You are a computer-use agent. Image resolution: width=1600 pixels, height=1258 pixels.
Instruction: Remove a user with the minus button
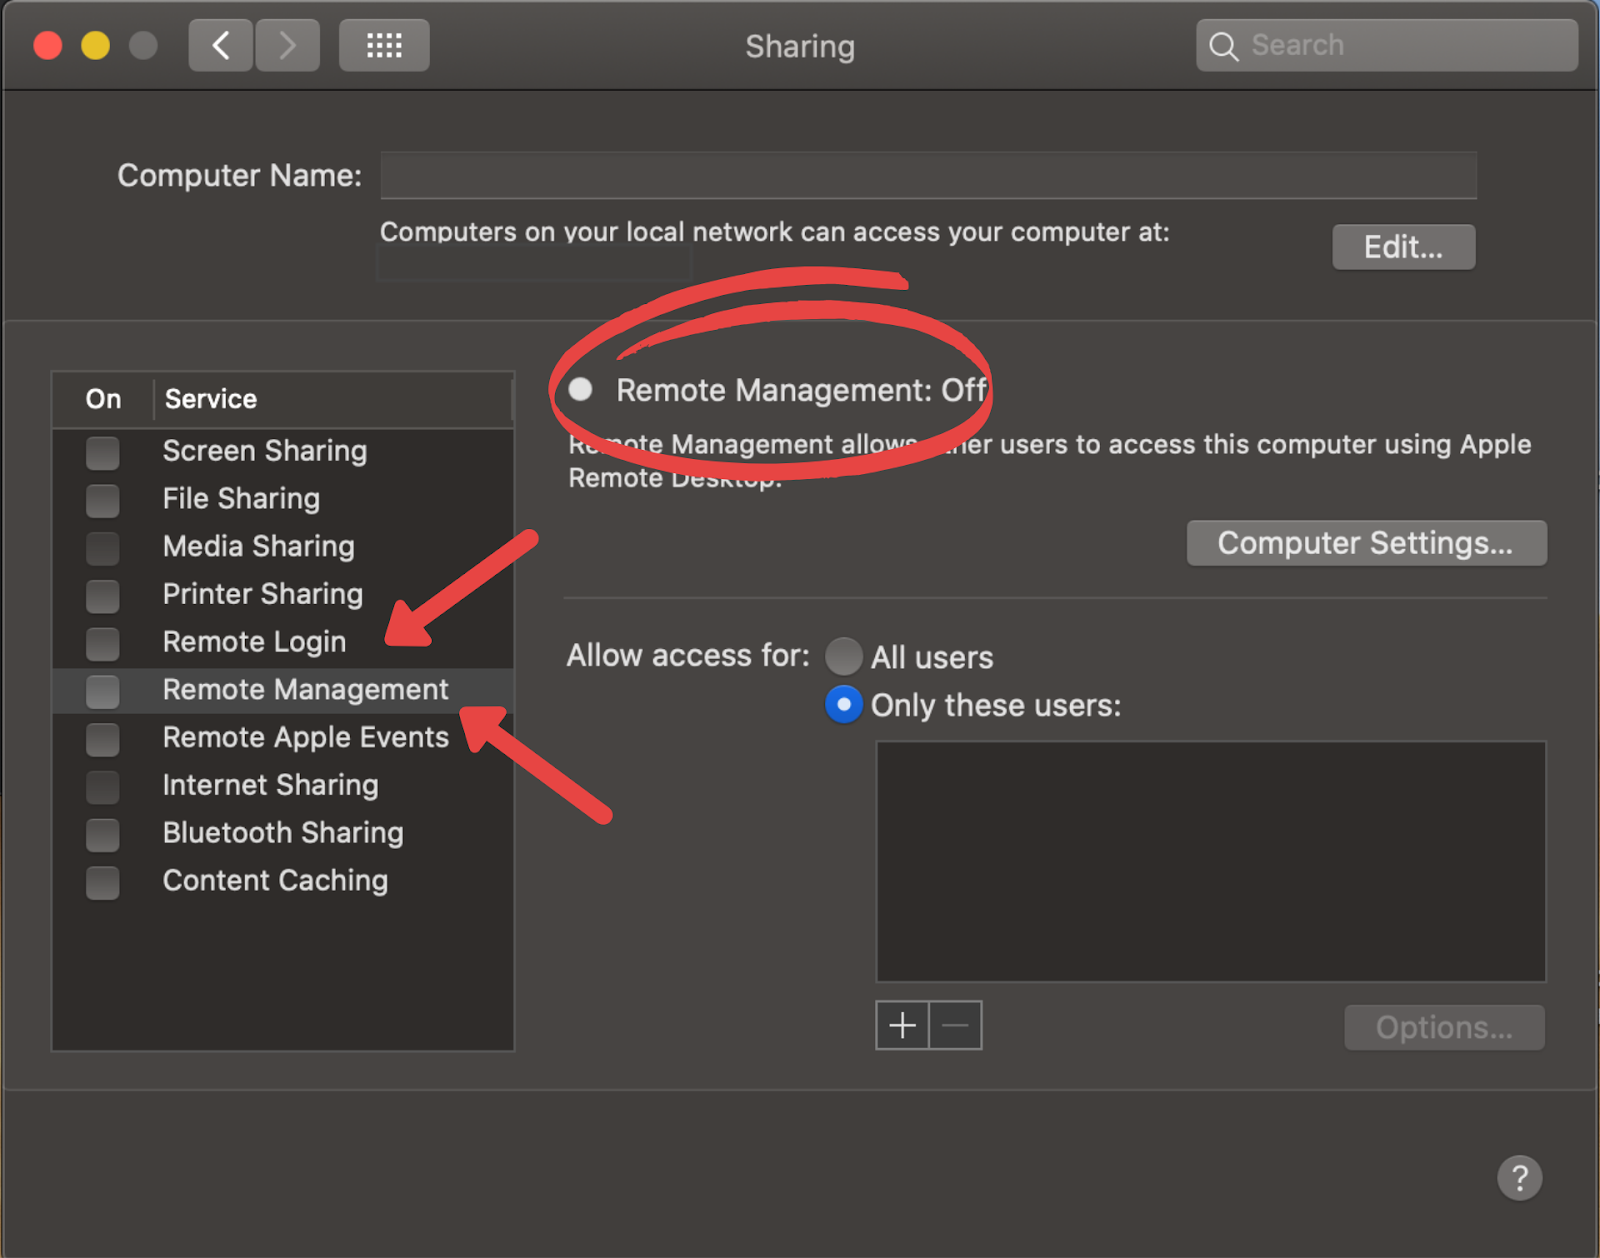pos(955,1025)
